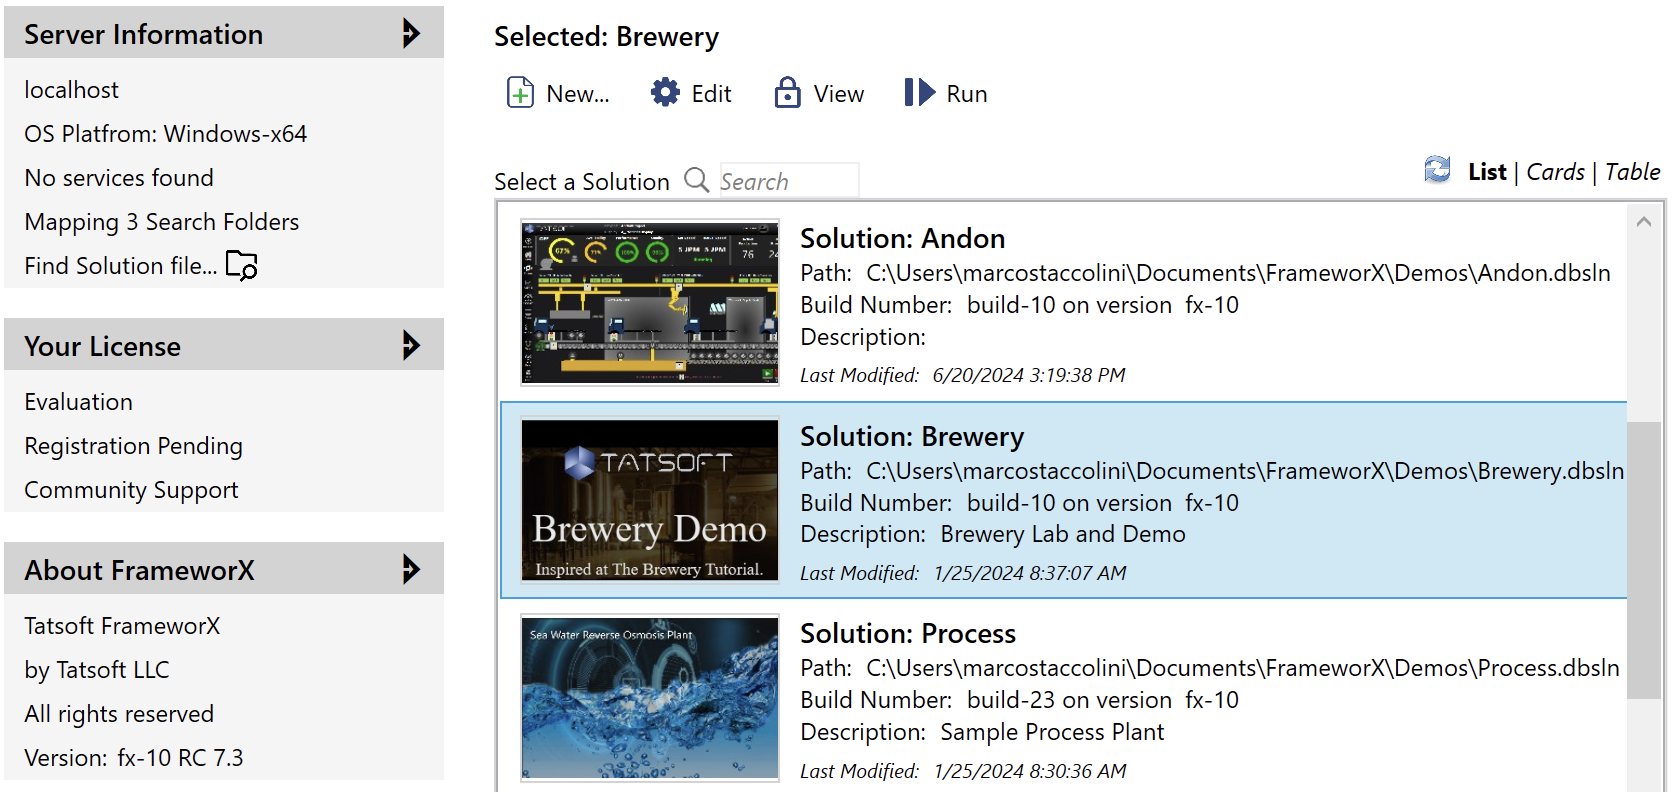Click the Your License header title
This screenshot has width=1672, height=792.
coord(102,346)
